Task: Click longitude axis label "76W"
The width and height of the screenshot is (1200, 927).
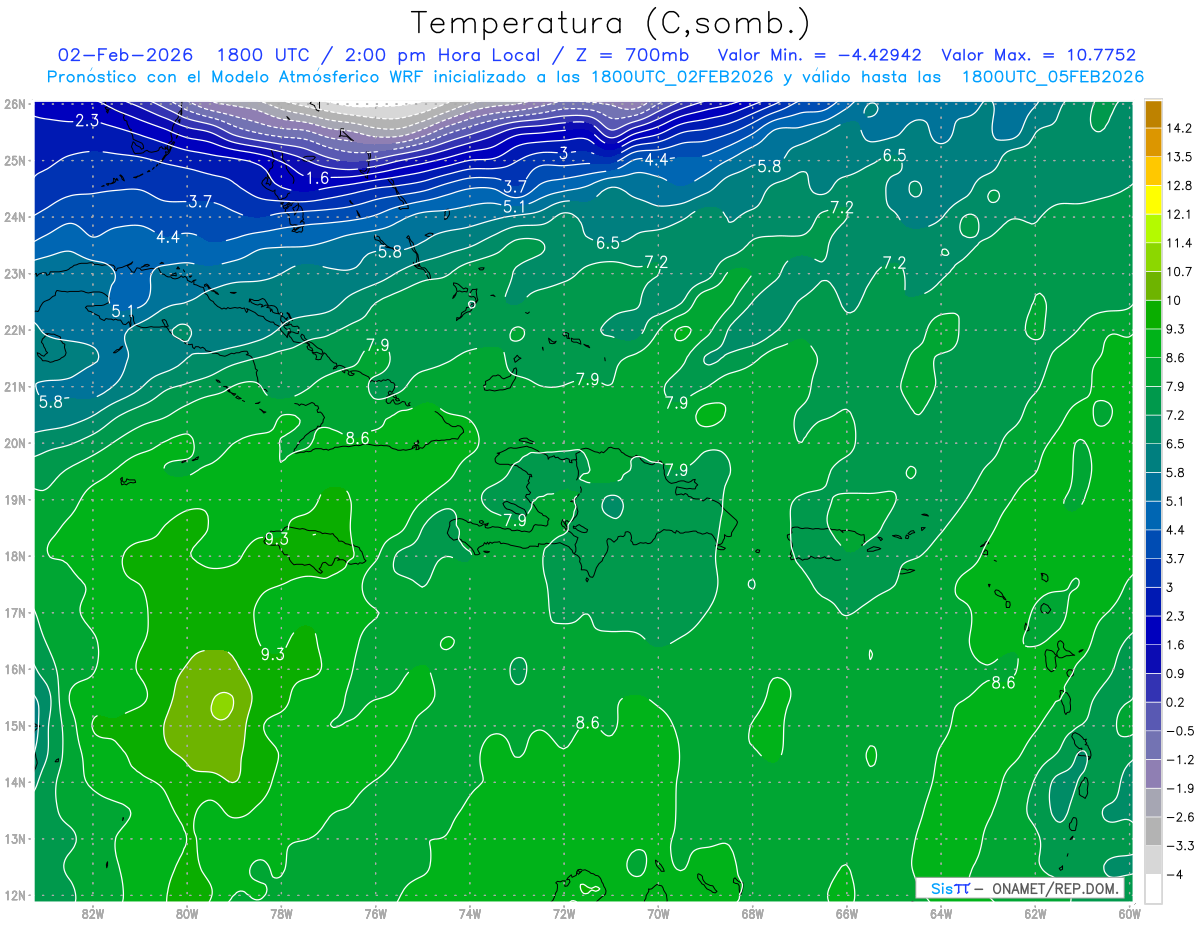Action: point(375,913)
